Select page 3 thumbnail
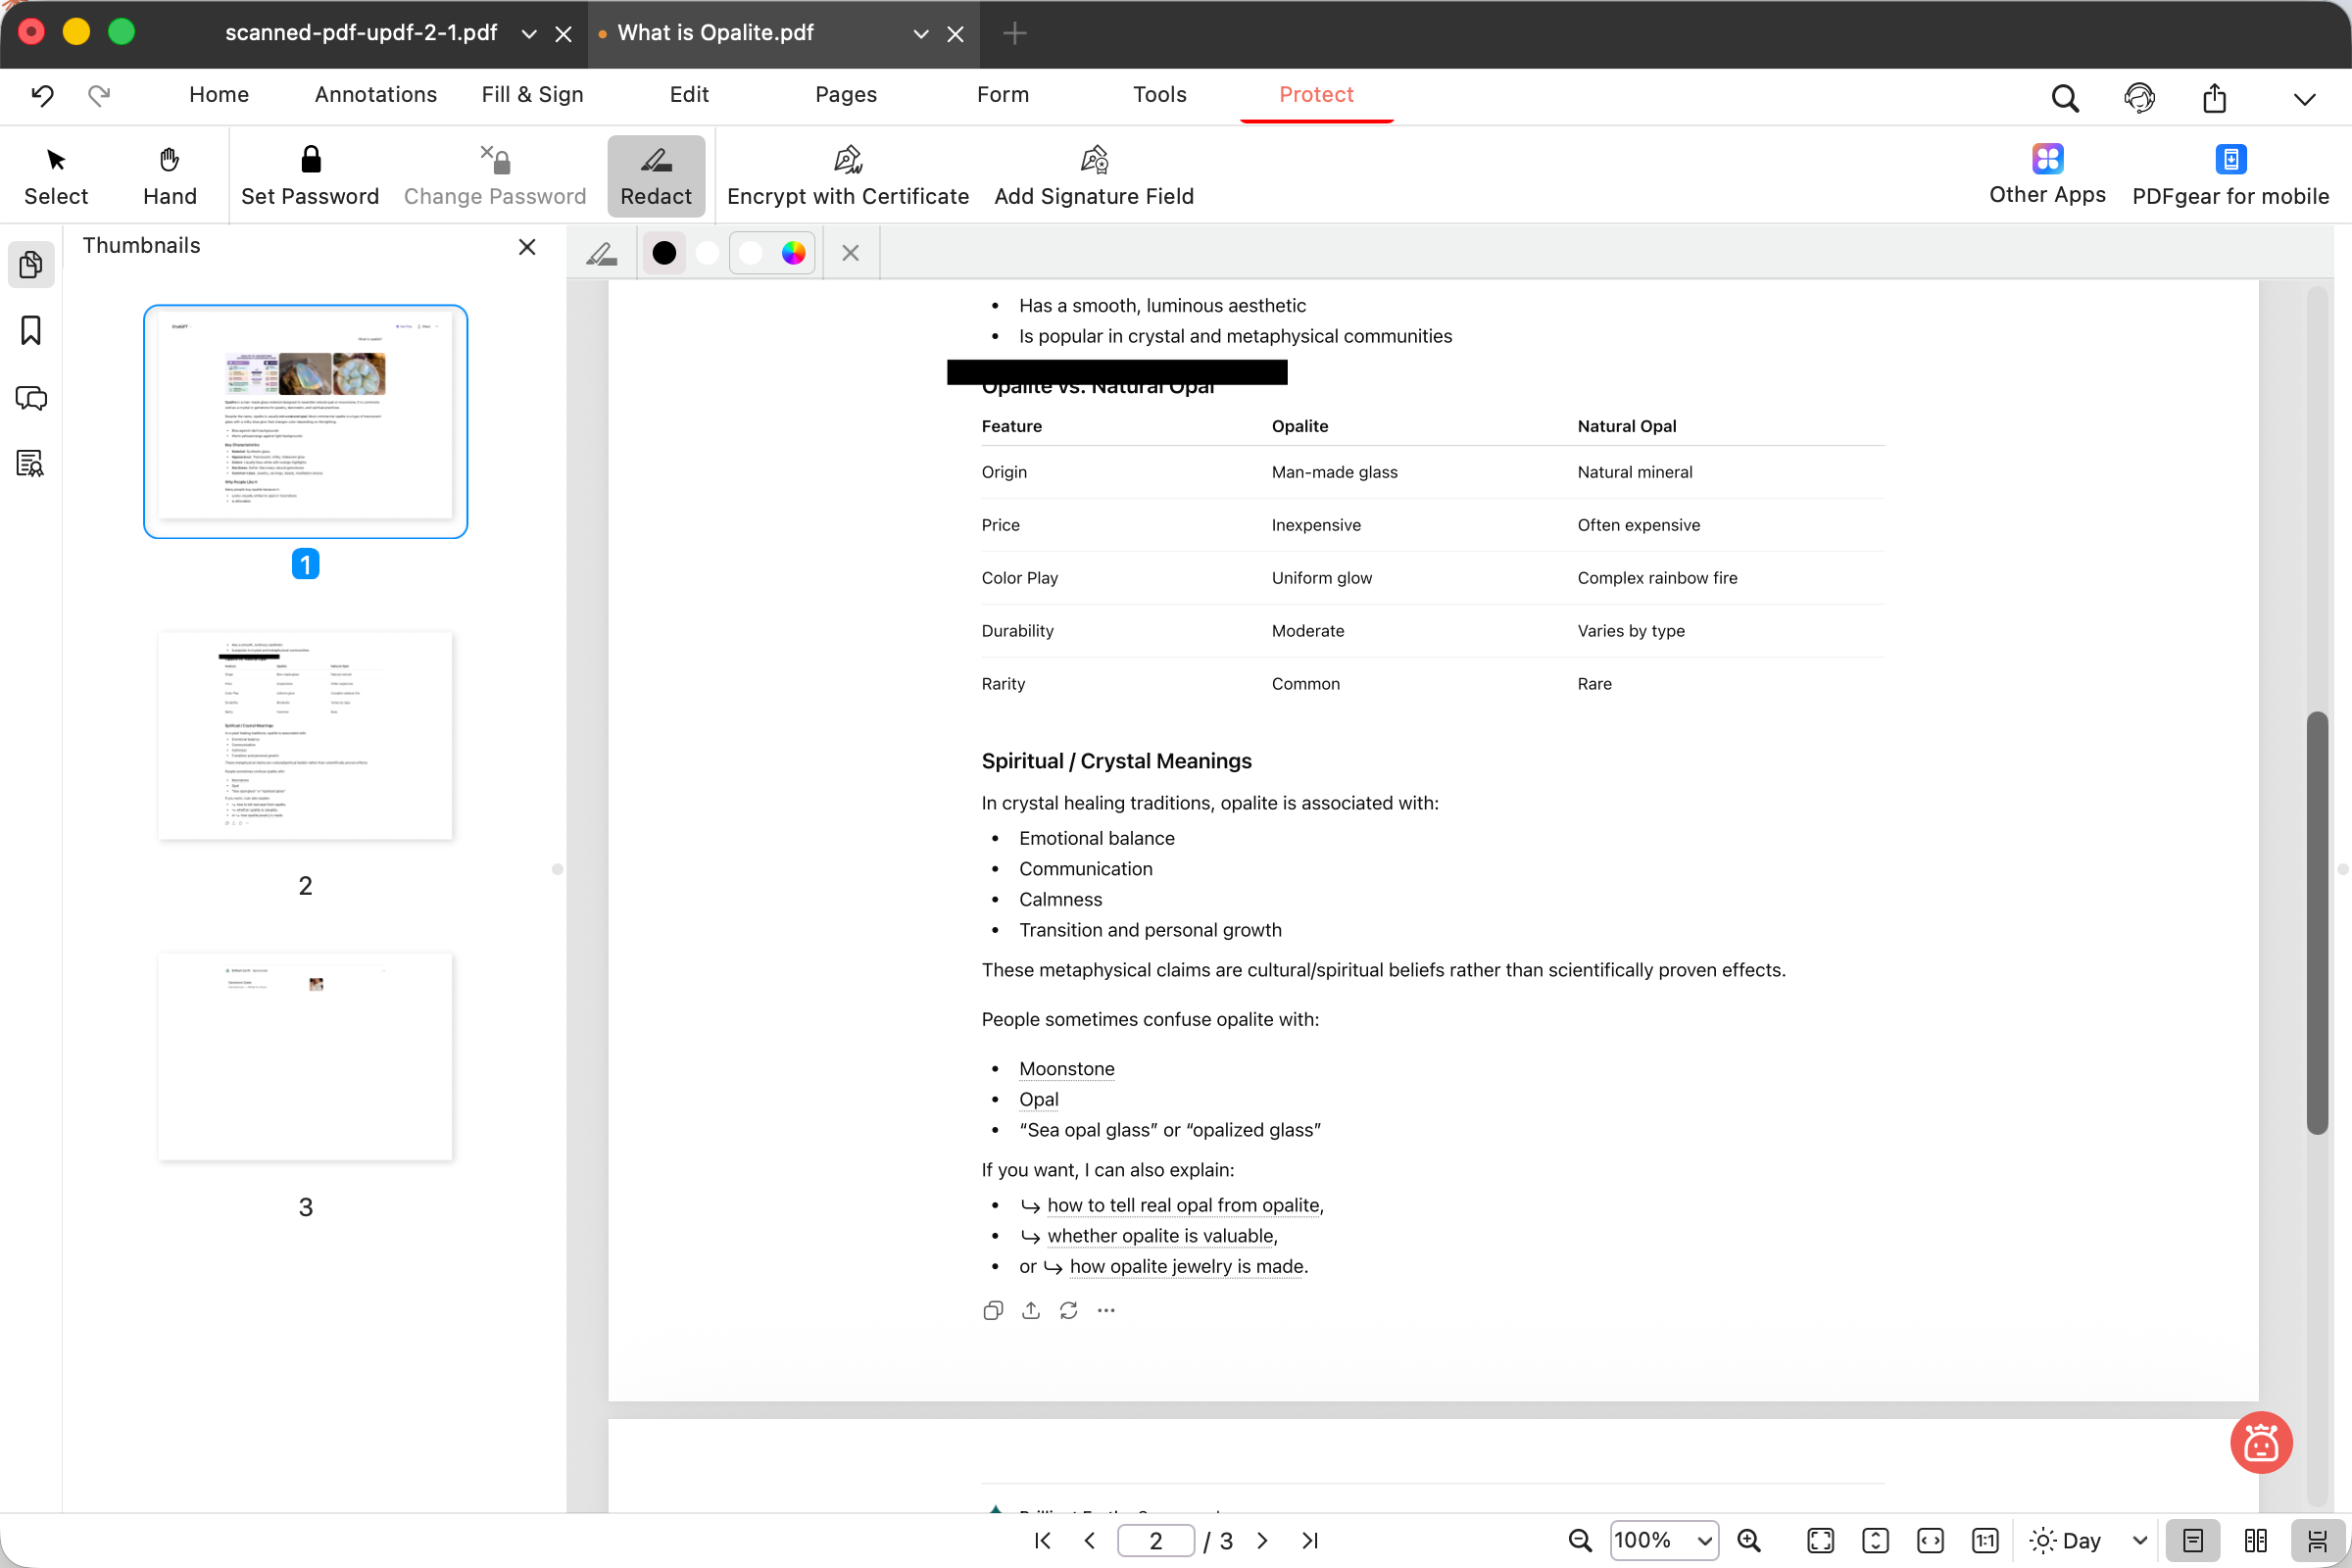This screenshot has width=2352, height=1568. click(x=305, y=1057)
